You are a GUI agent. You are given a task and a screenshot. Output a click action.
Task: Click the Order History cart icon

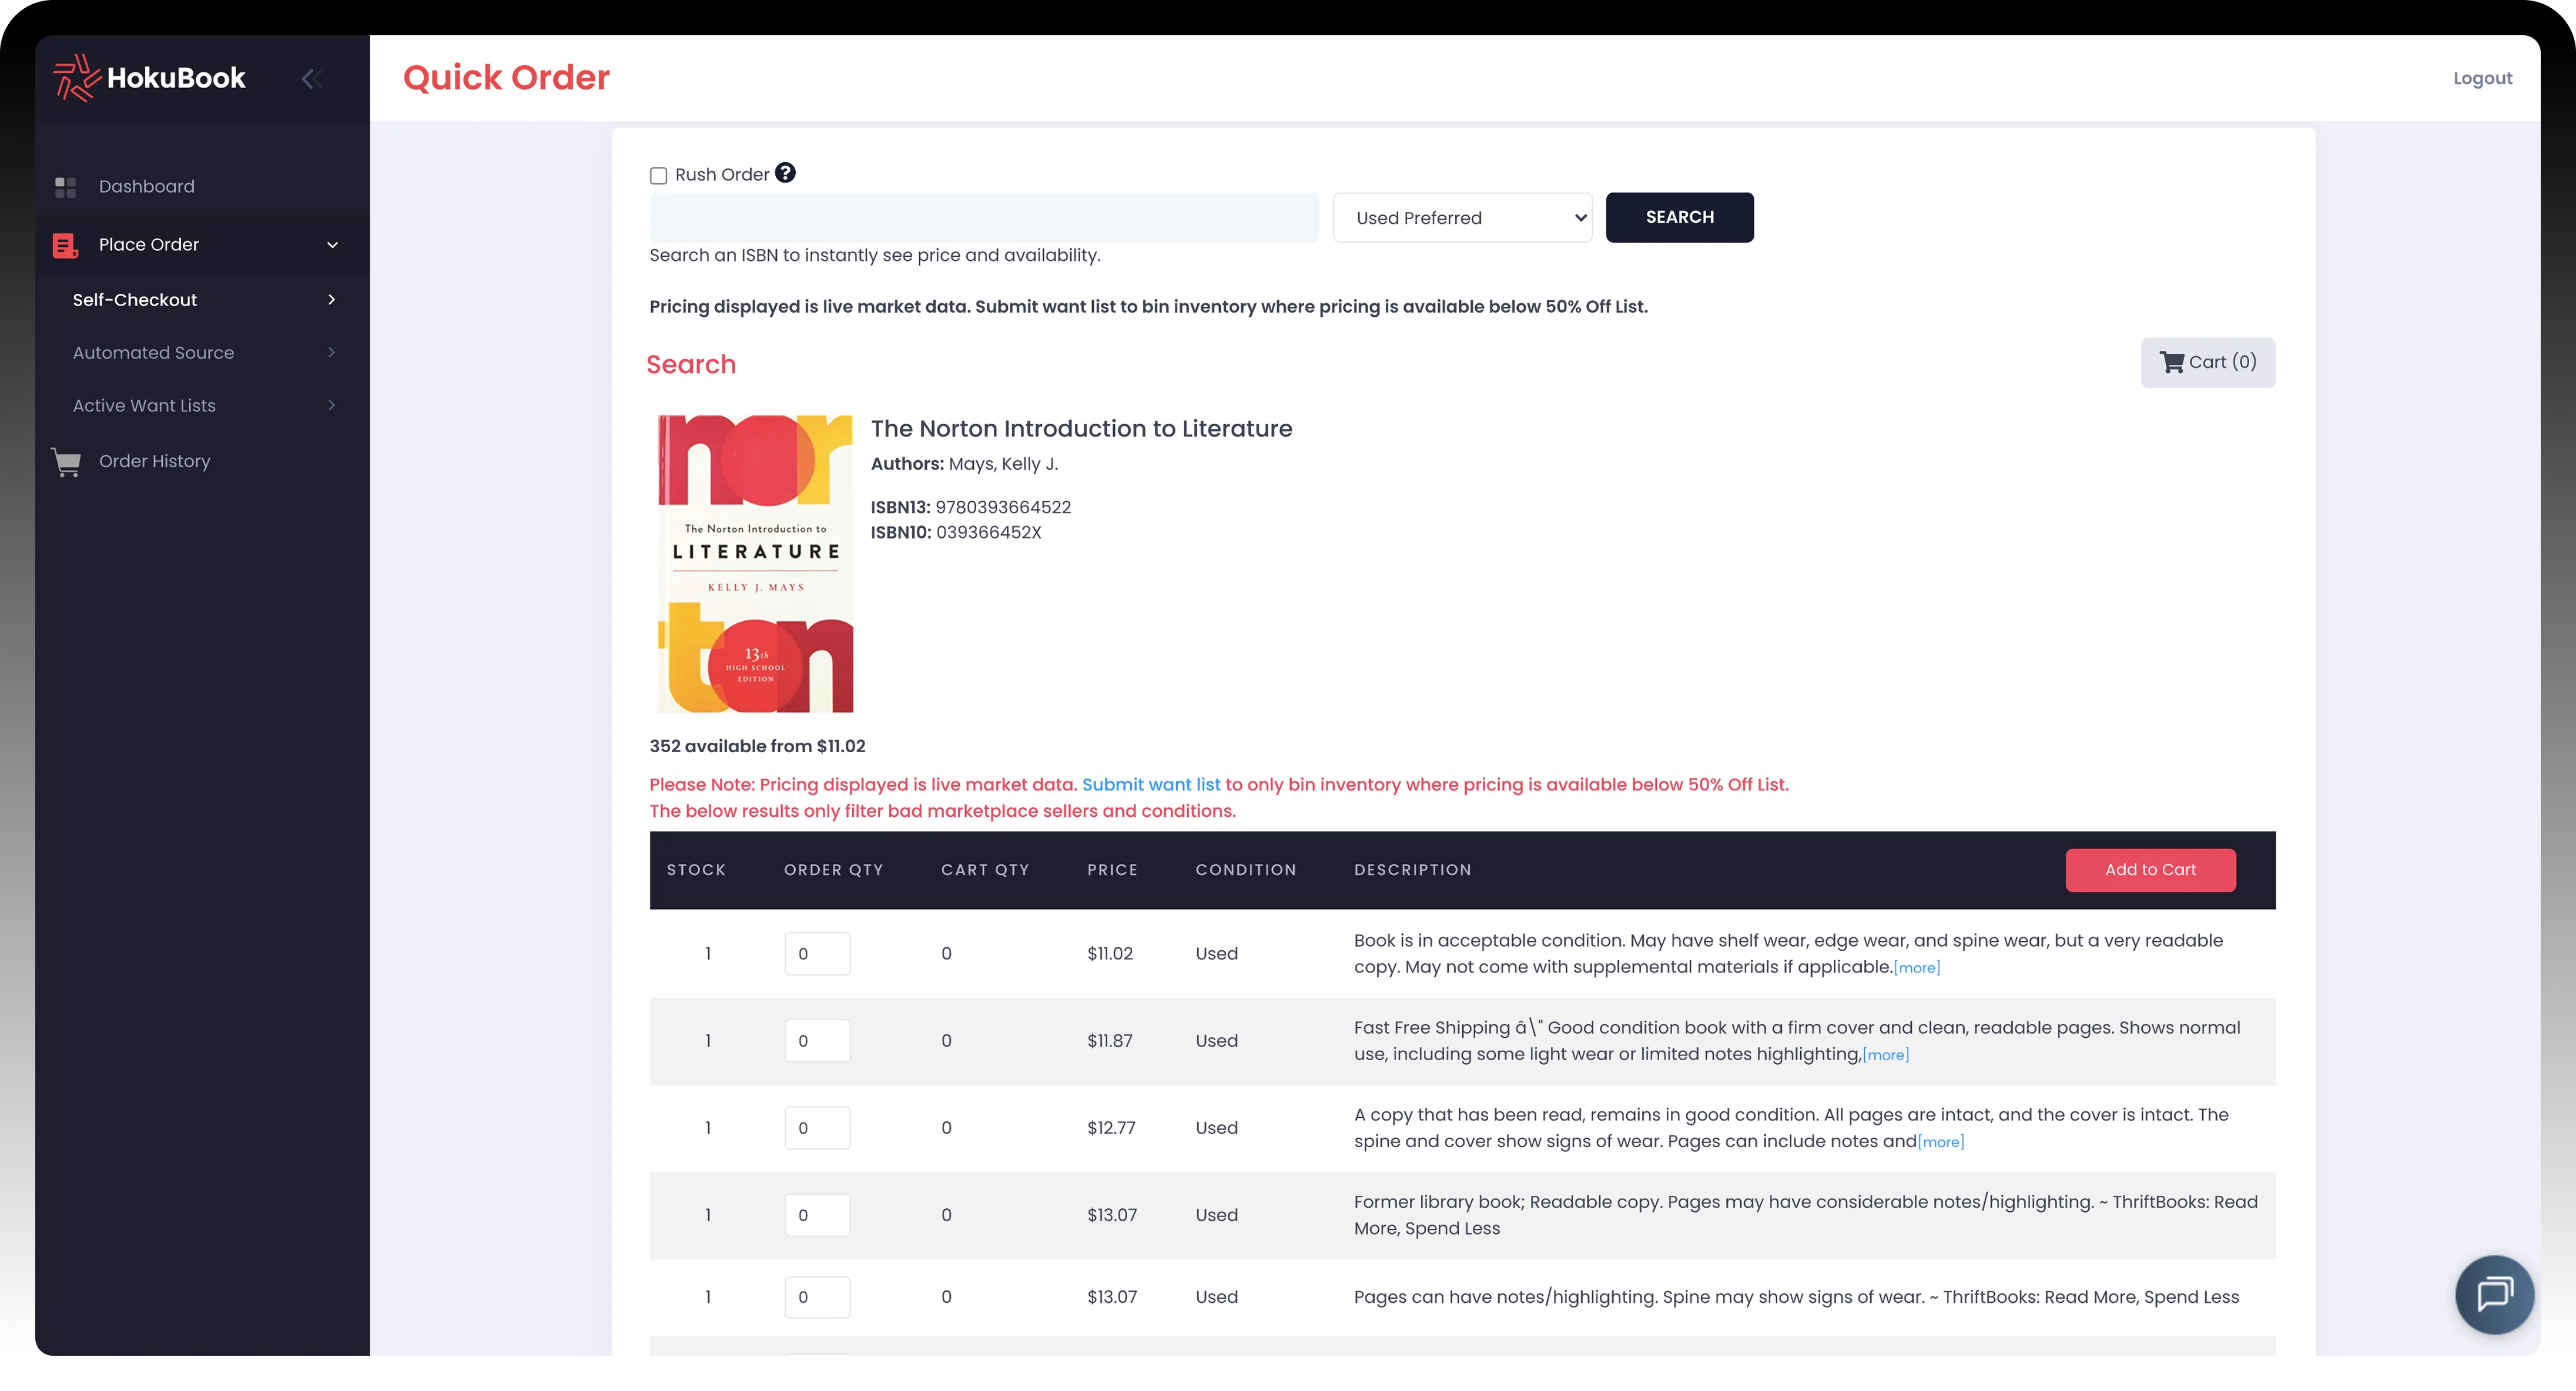[x=66, y=462]
